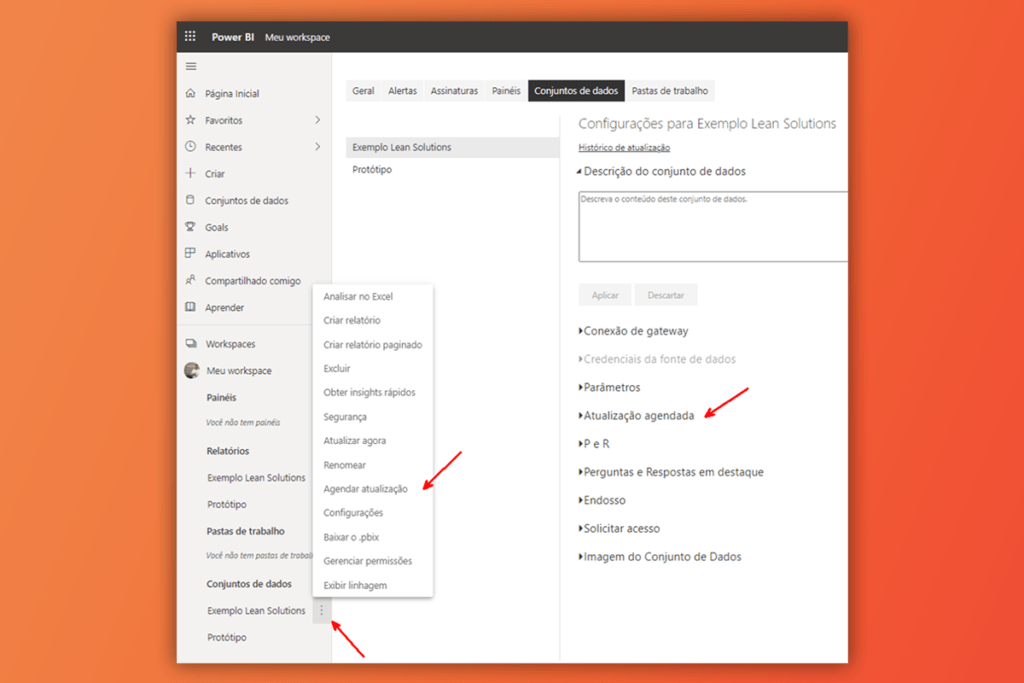The image size is (1024, 683).
Task: Collapse the hamburger navigation menu
Action: pos(191,66)
